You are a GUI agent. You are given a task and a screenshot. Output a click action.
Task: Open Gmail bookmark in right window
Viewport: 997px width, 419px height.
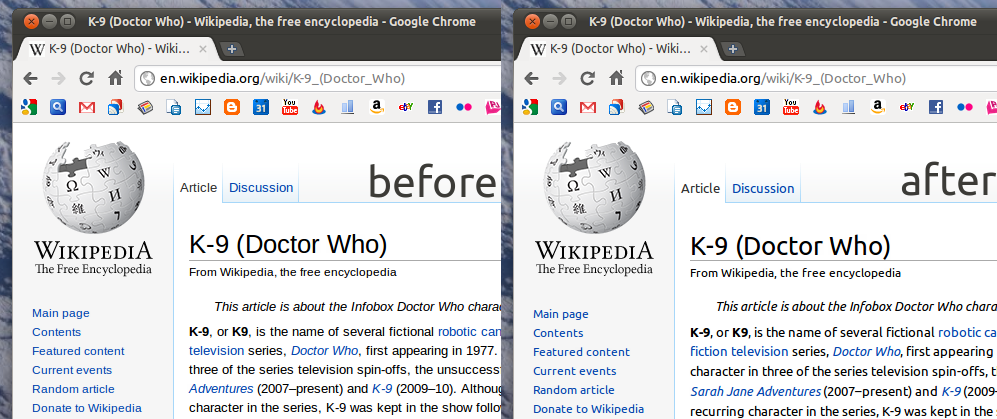[x=588, y=107]
